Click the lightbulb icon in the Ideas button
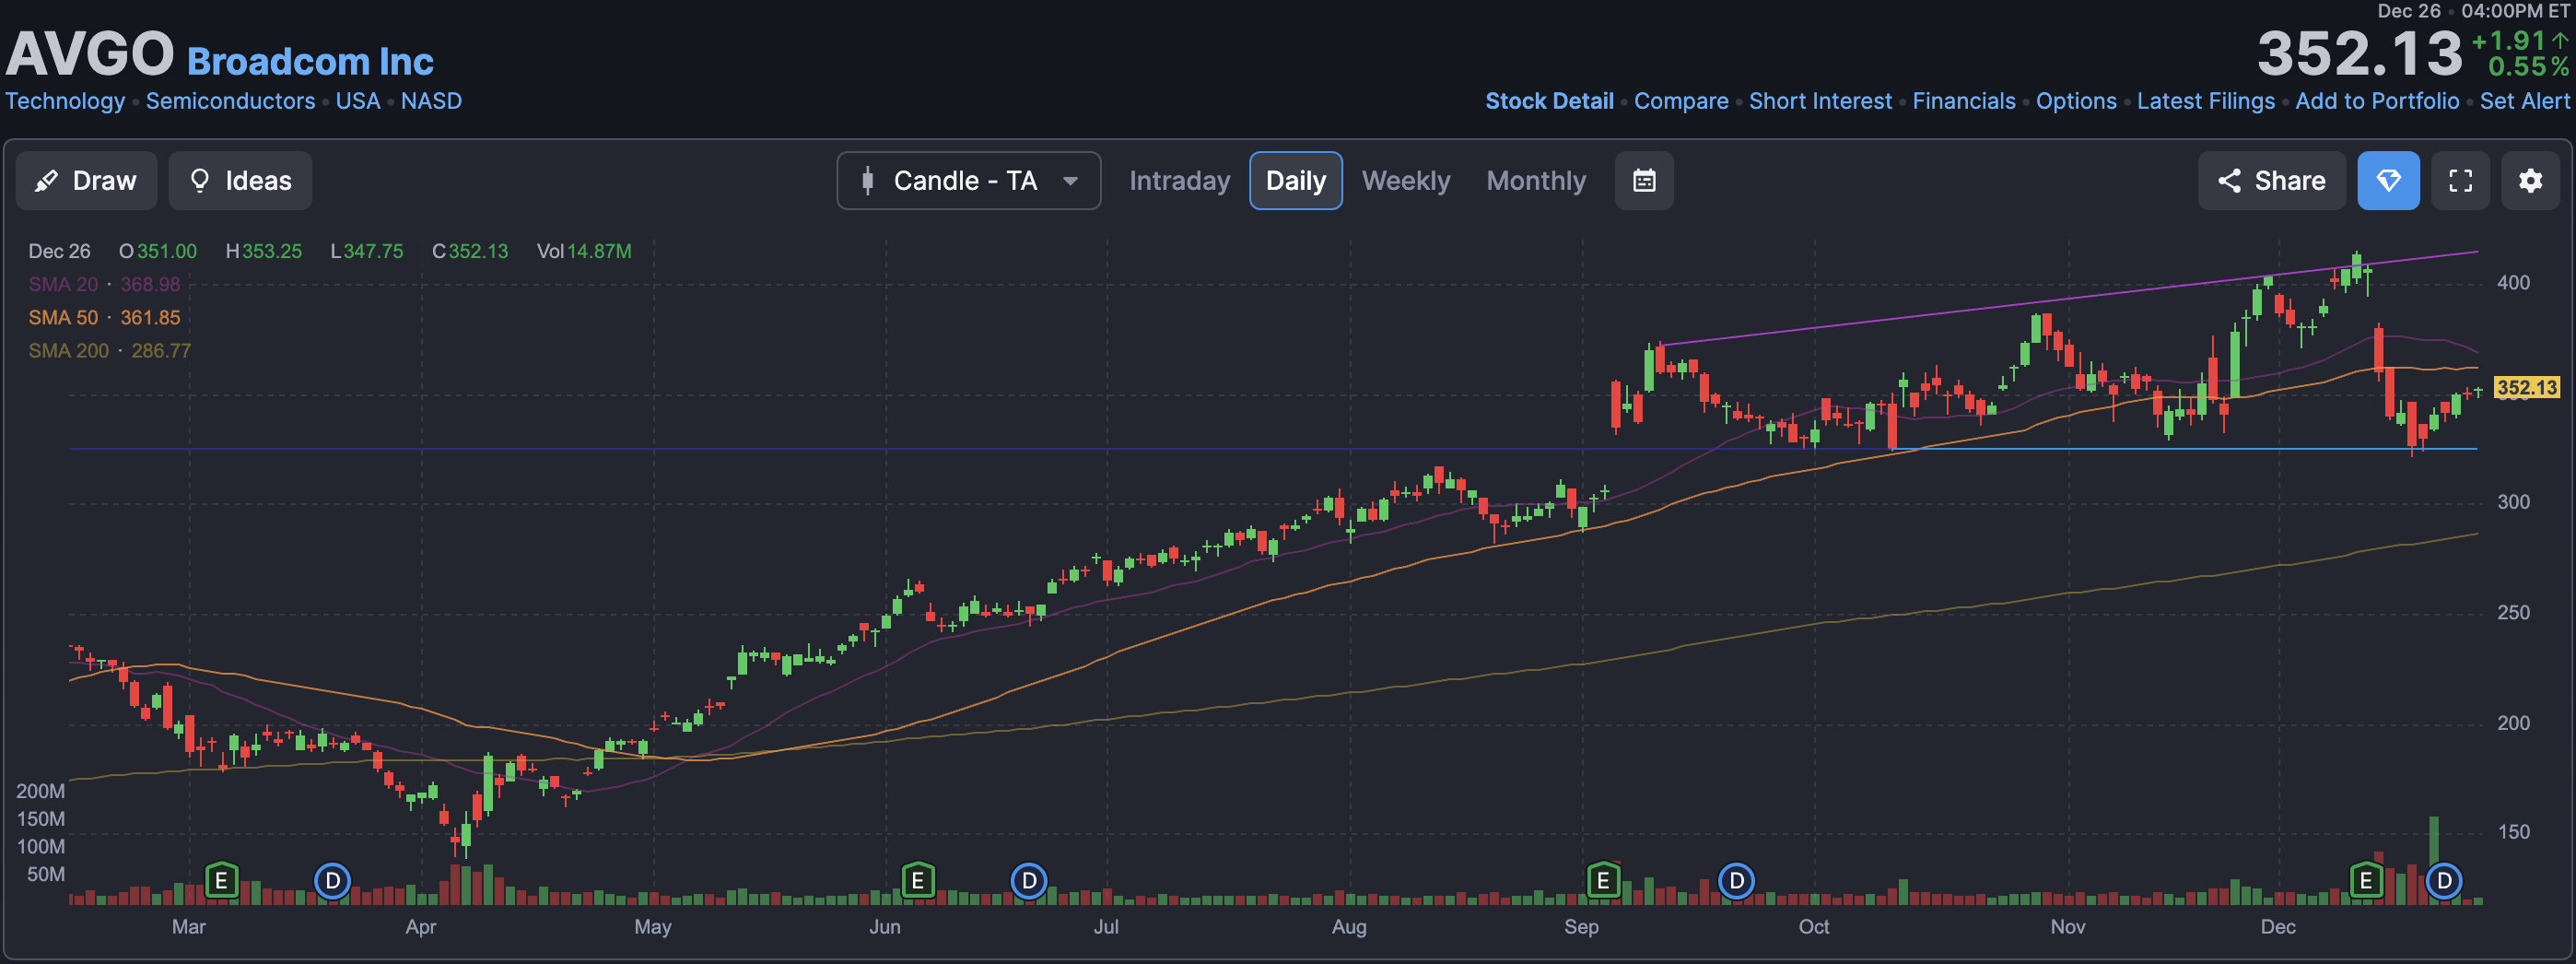The height and width of the screenshot is (964, 2576). click(200, 180)
